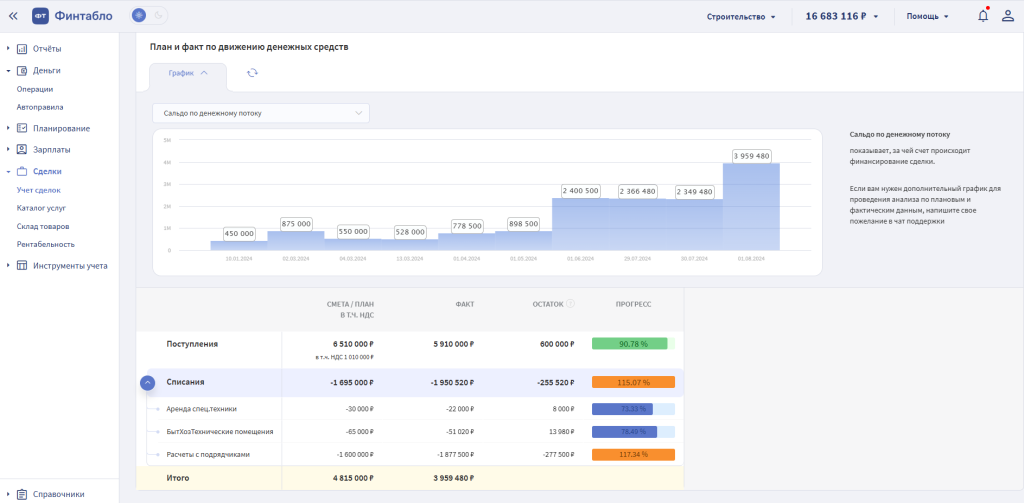Click the remaining value -277 500 ₽
The height and width of the screenshot is (503, 1024).
556,455
